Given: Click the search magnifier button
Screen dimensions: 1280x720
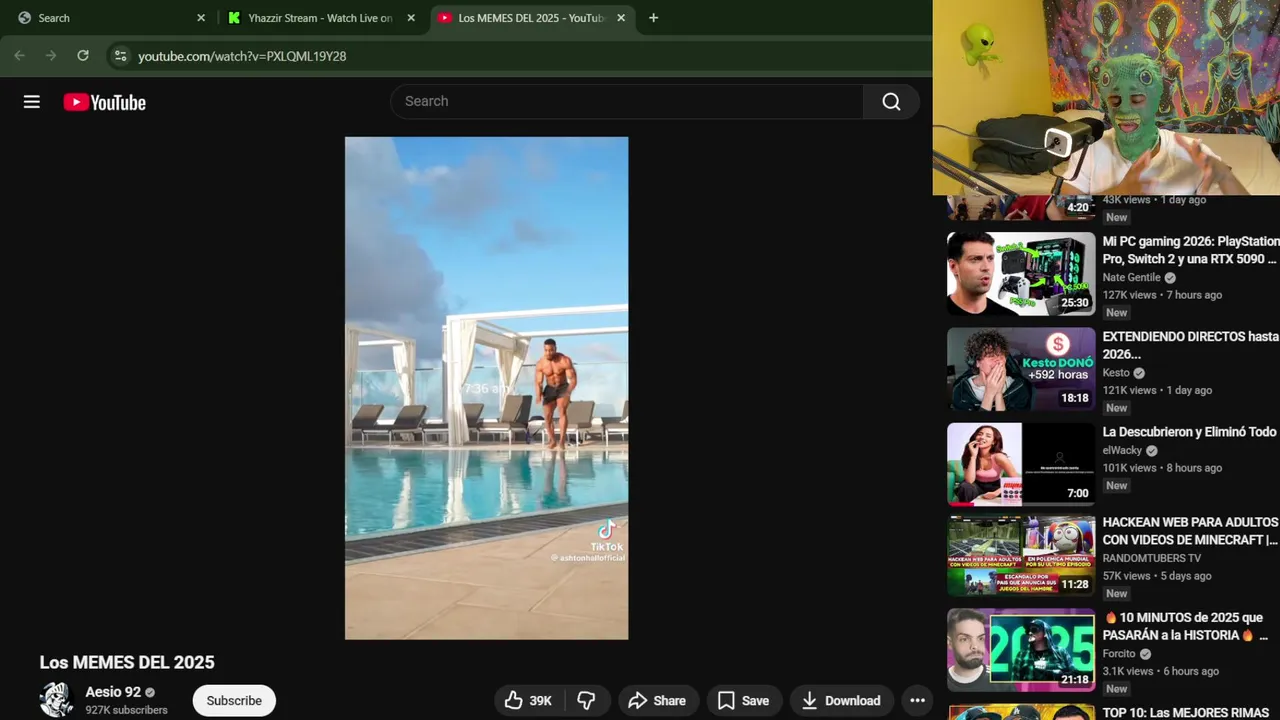Looking at the screenshot, I should tap(891, 101).
